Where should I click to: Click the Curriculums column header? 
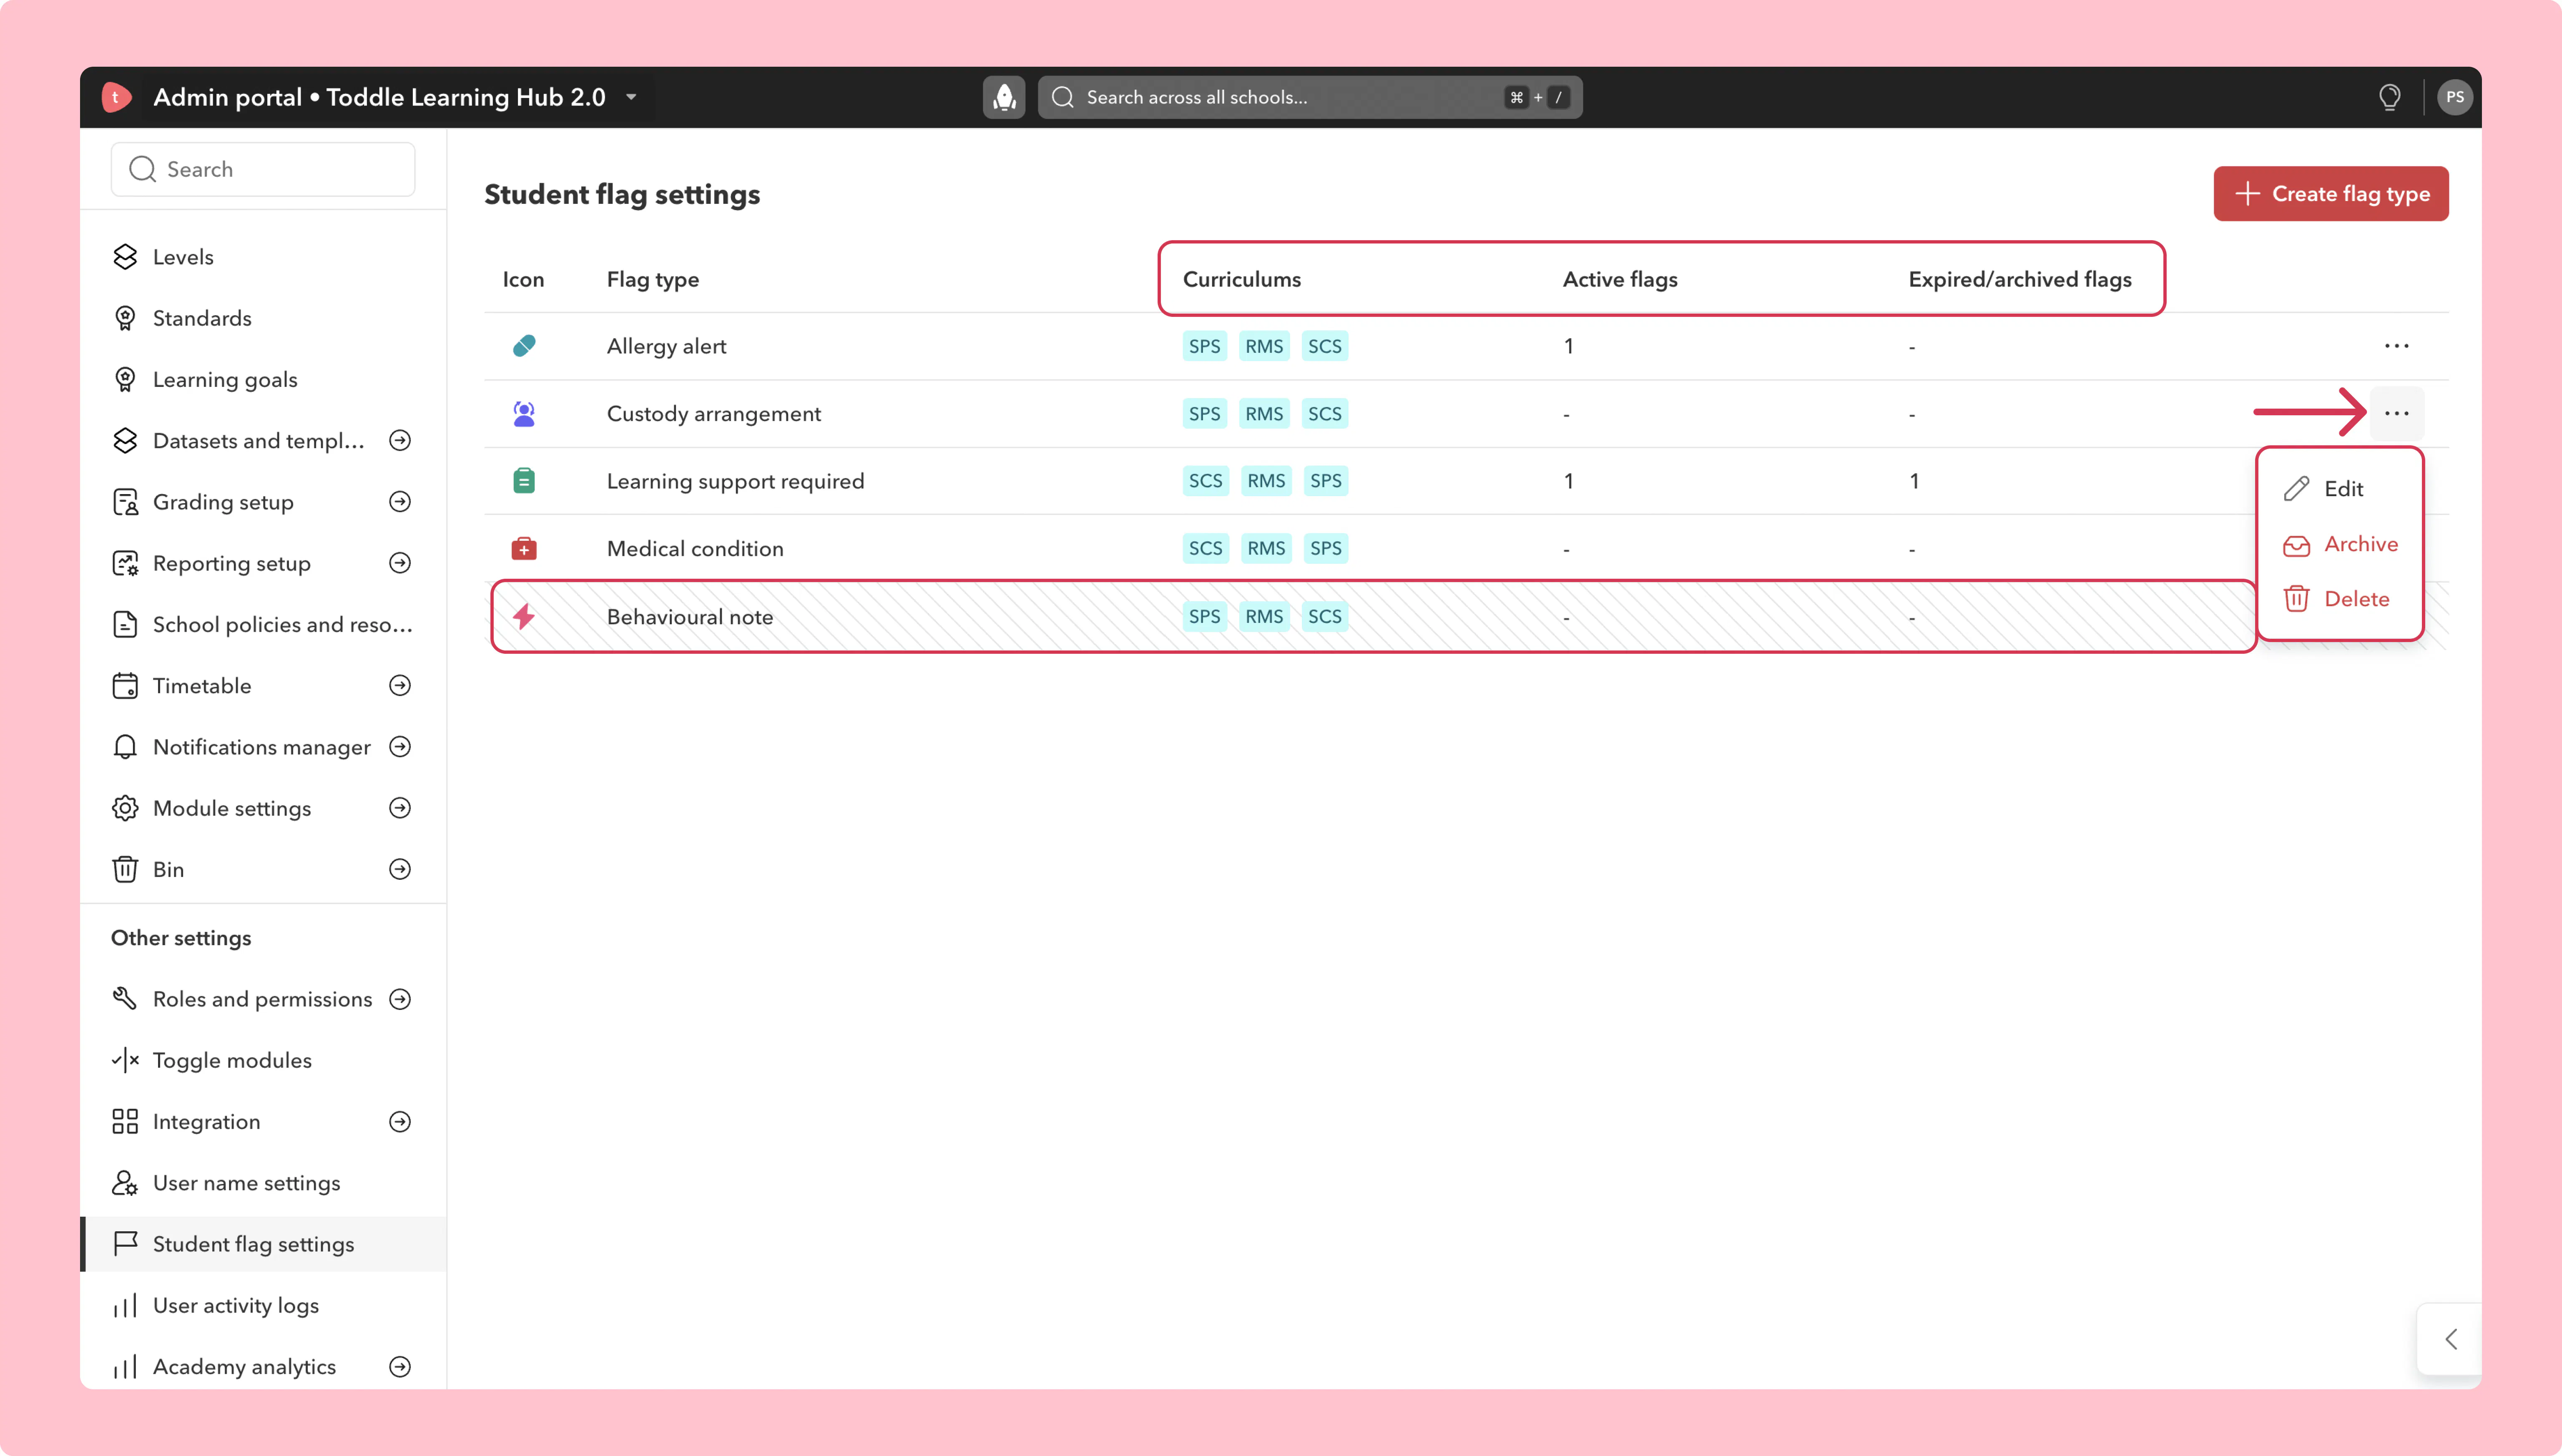(x=1242, y=279)
